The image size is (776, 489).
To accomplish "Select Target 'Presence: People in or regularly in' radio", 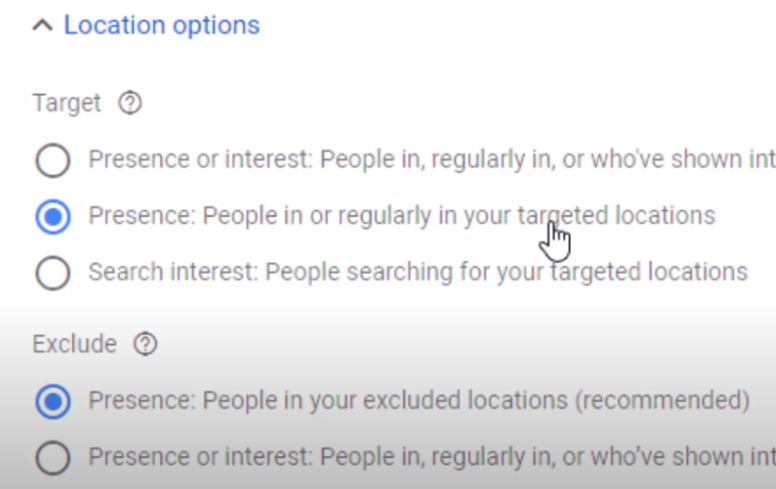I will coord(52,216).
